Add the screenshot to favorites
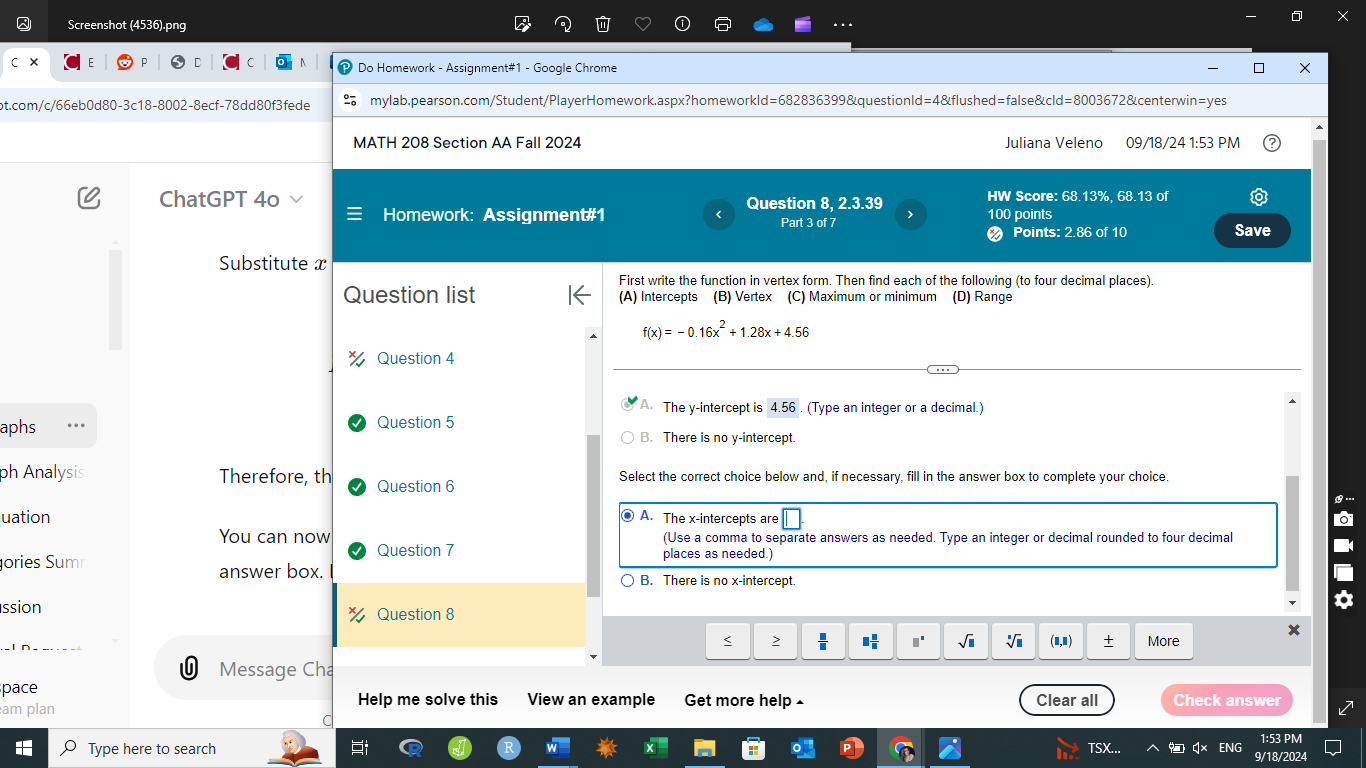 pos(643,25)
